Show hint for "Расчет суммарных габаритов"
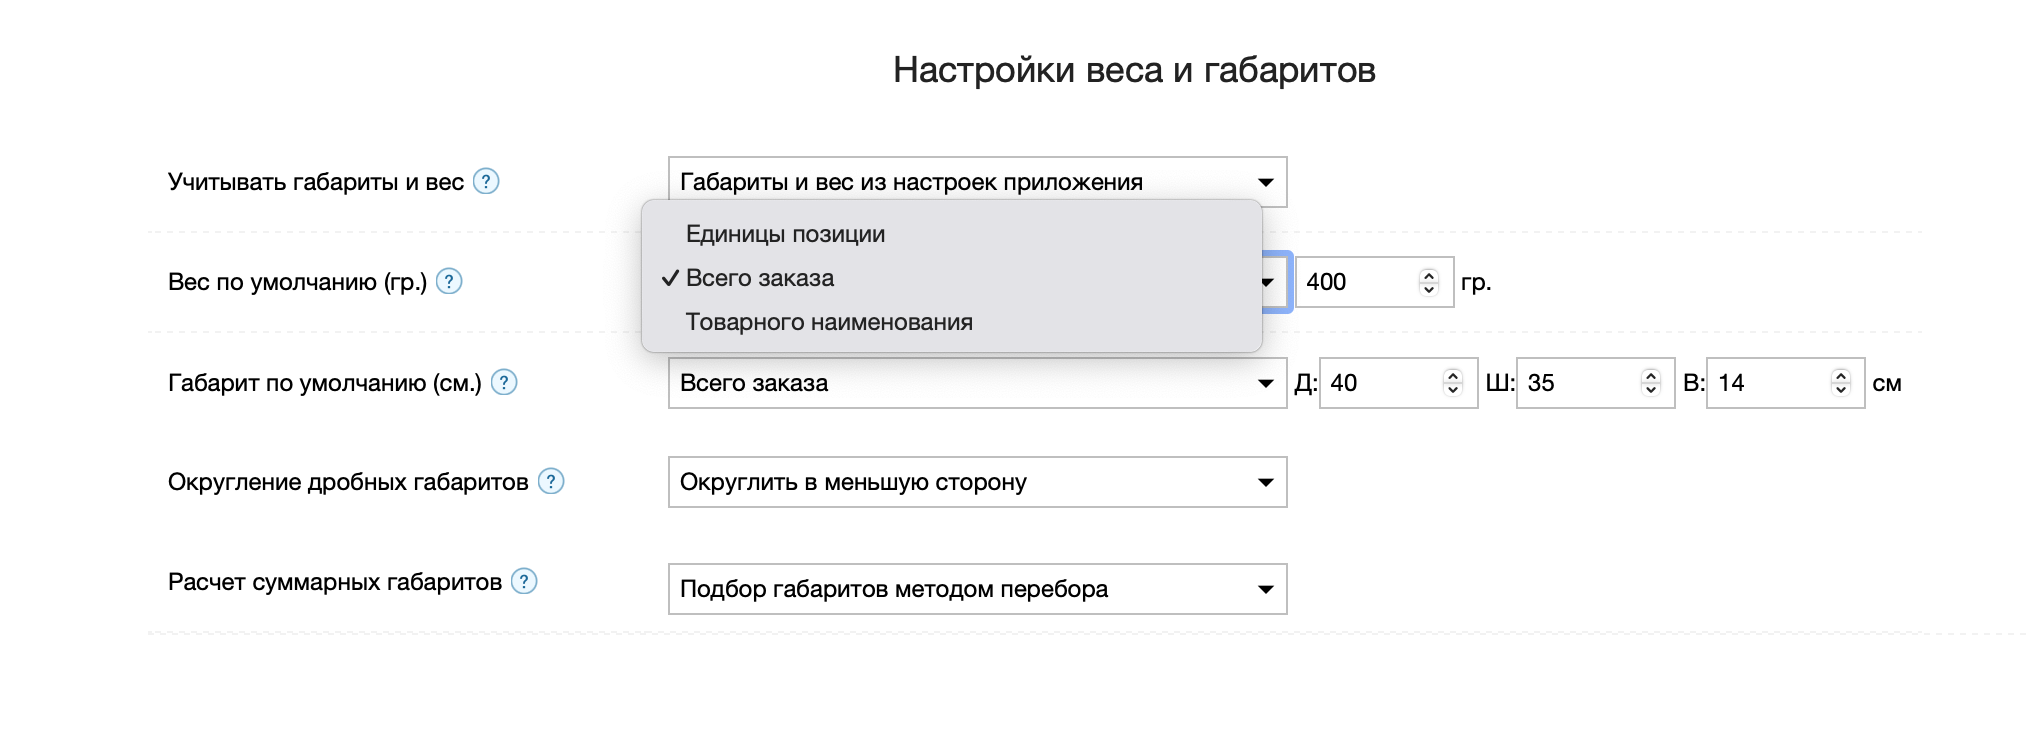 point(524,581)
